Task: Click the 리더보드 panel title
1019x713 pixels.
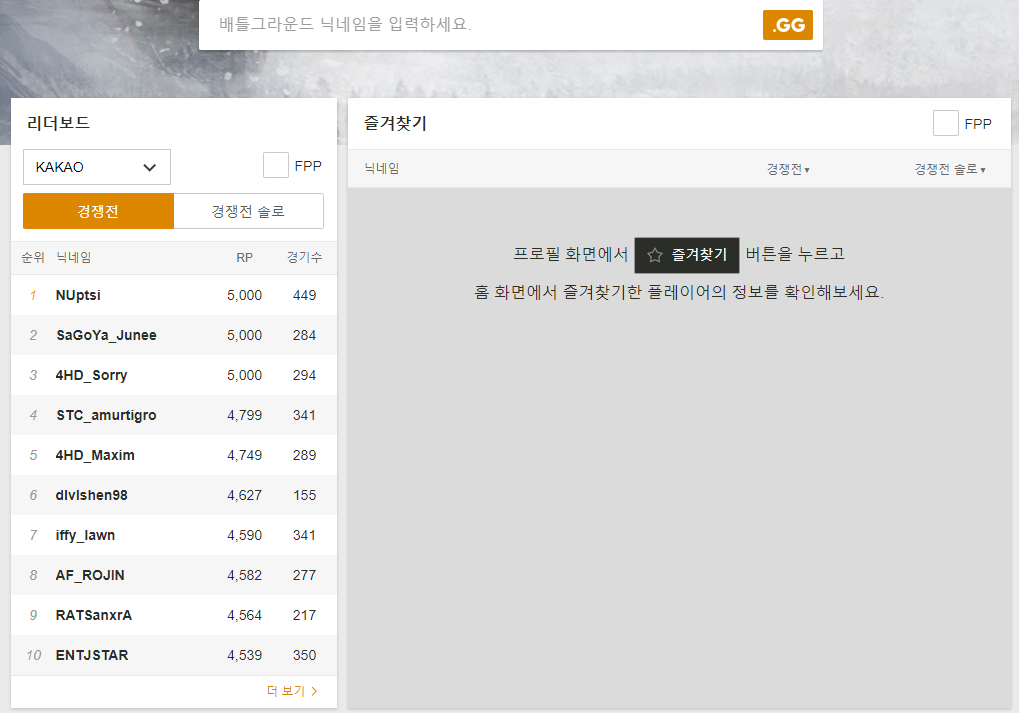Action: pos(58,123)
